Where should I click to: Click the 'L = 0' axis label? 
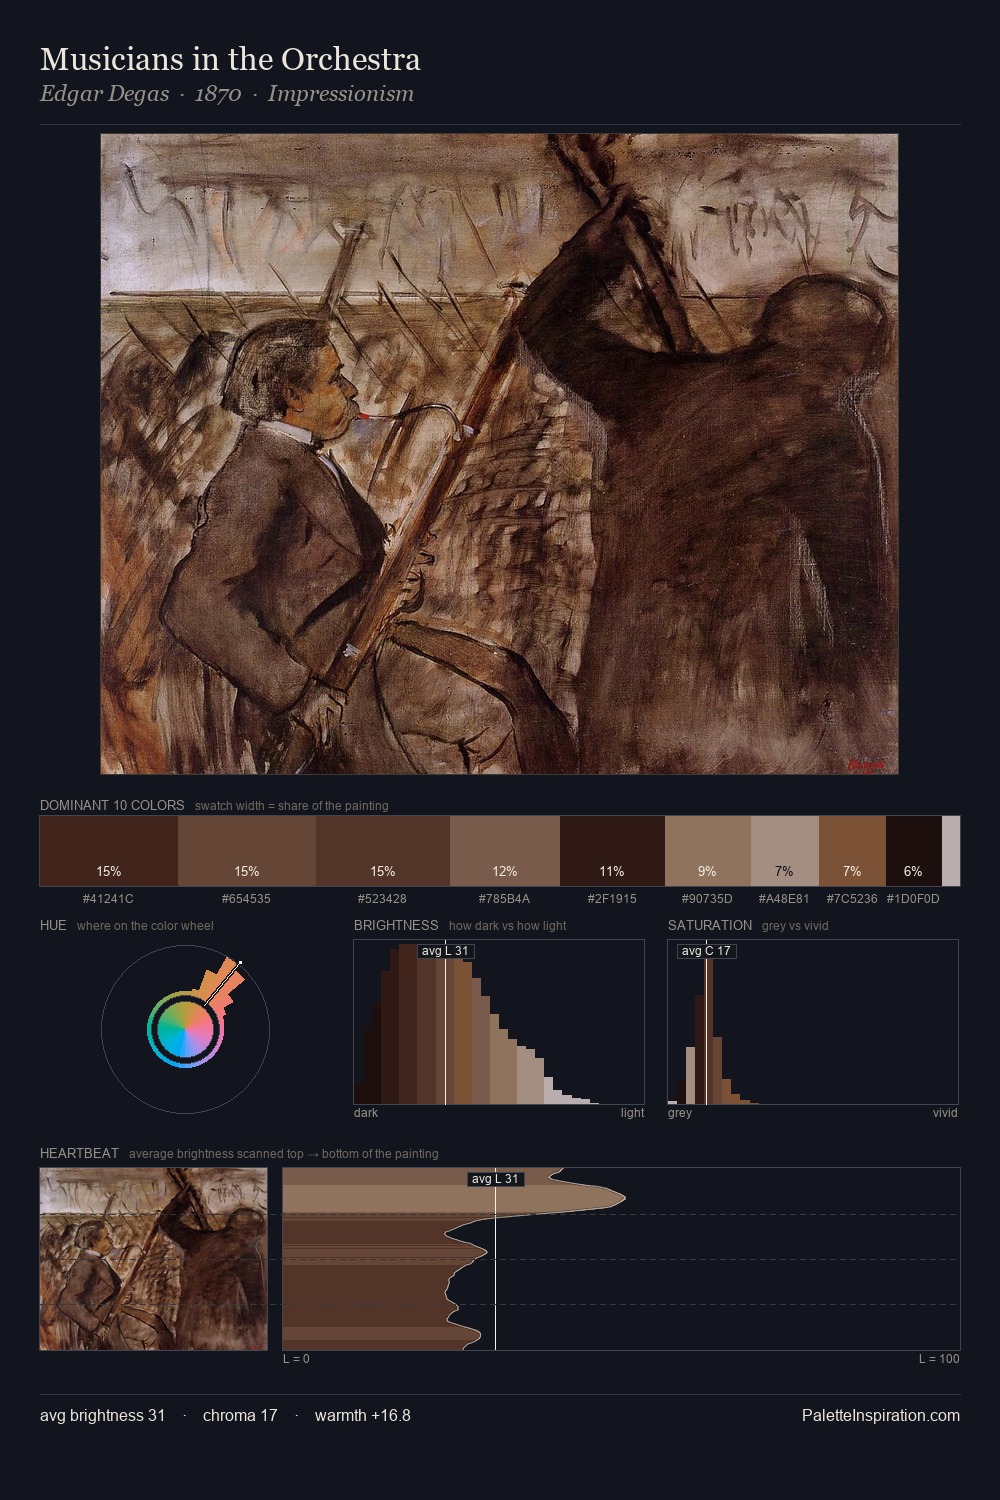tap(296, 1358)
